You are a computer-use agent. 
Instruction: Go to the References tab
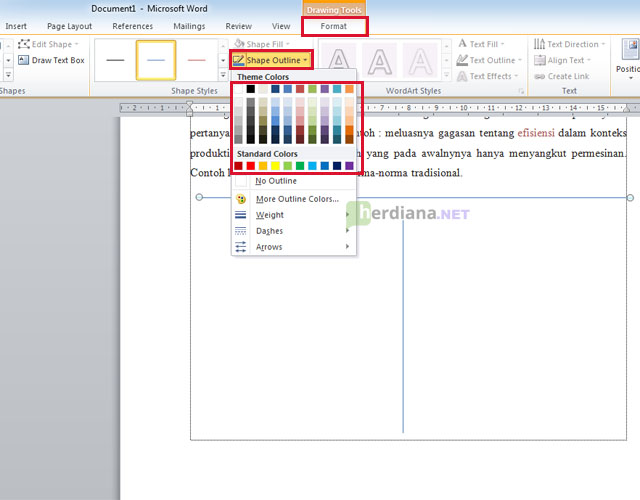coord(133,26)
